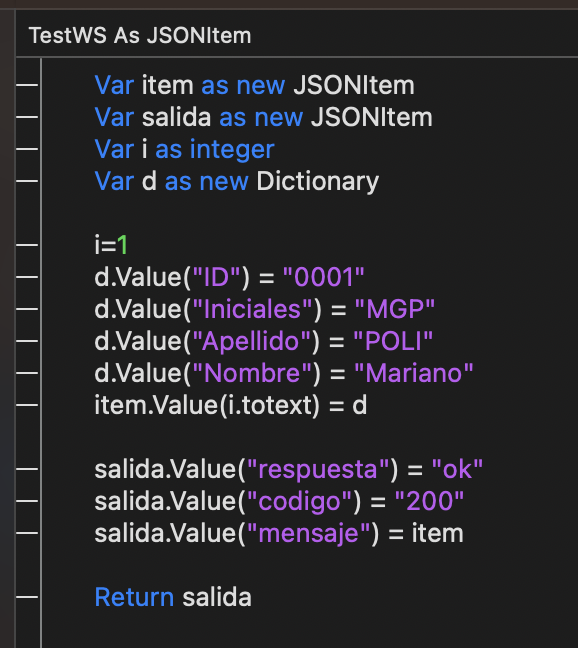Set breakpoint on salida.Value("mensaje") line

pyautogui.click(x=27, y=533)
